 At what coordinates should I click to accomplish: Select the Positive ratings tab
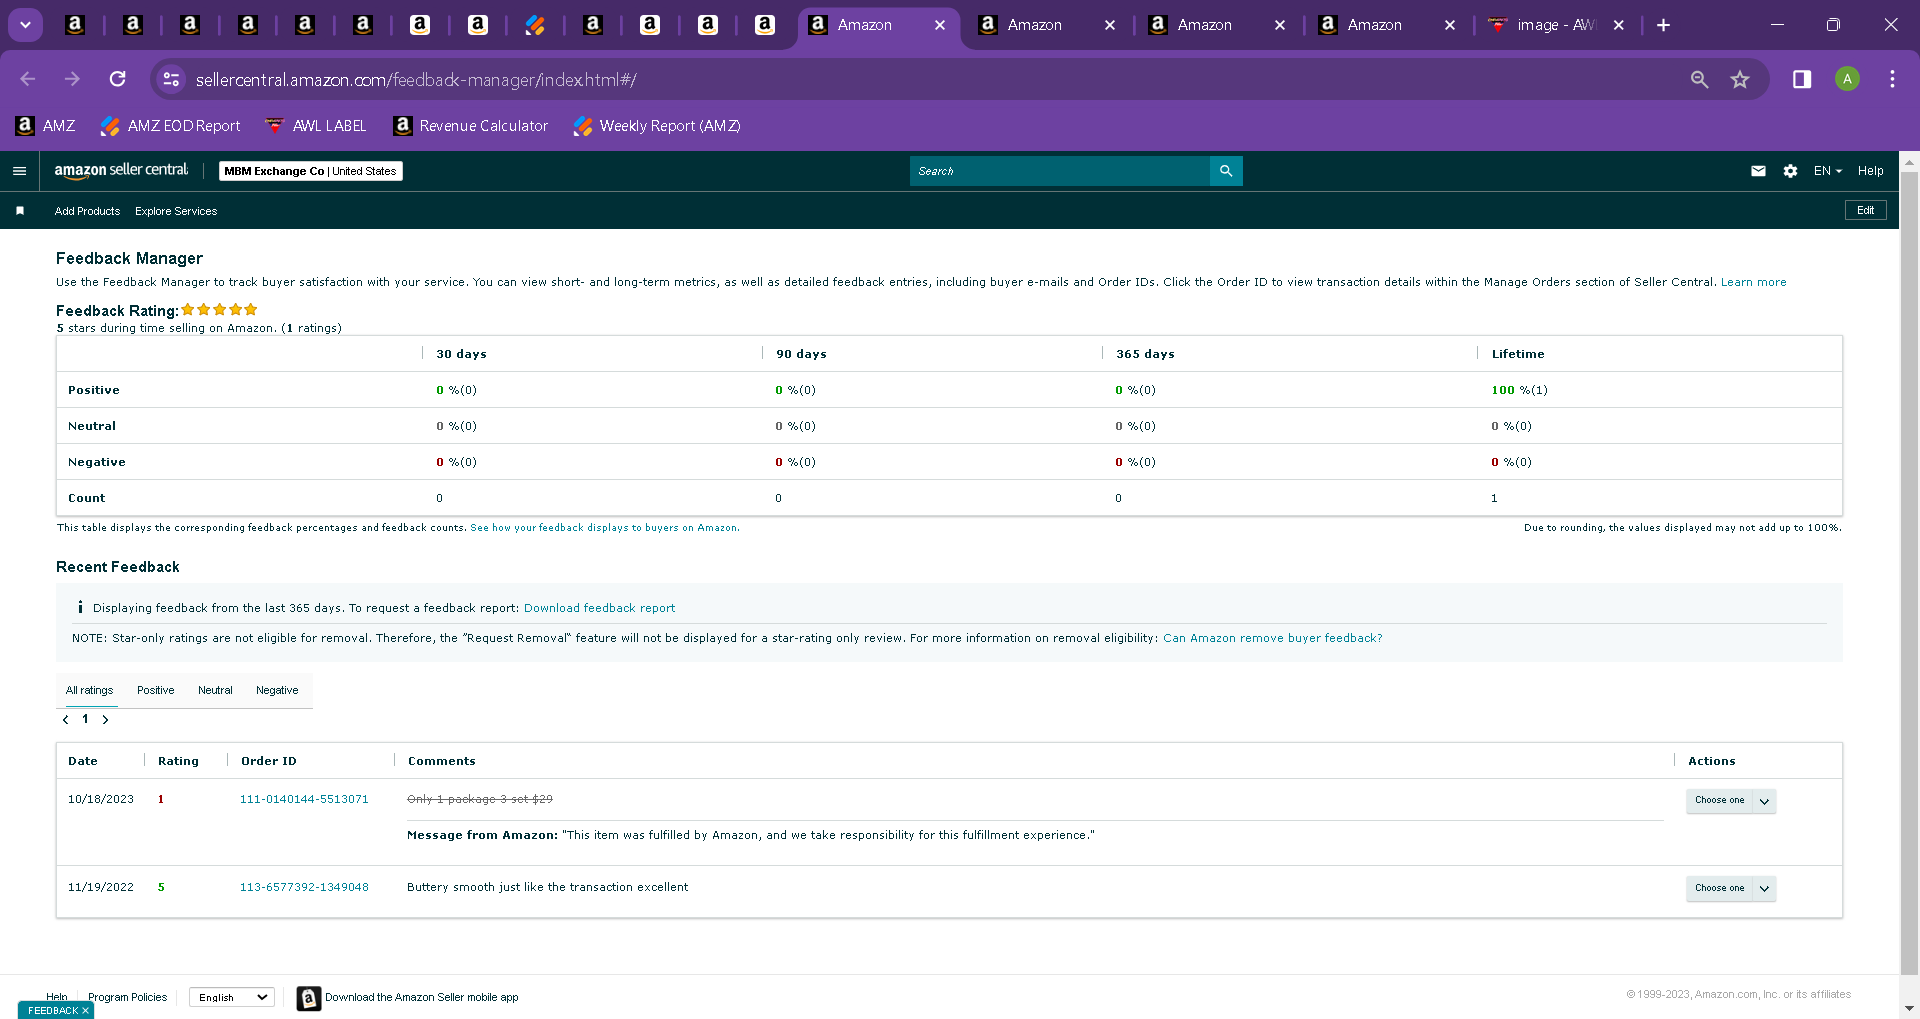tap(155, 690)
